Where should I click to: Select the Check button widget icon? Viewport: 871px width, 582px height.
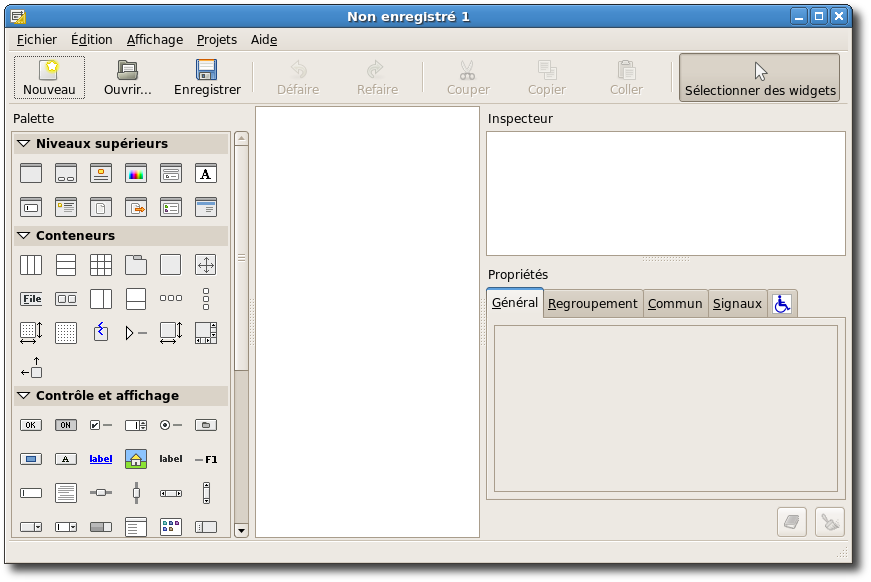pos(101,425)
